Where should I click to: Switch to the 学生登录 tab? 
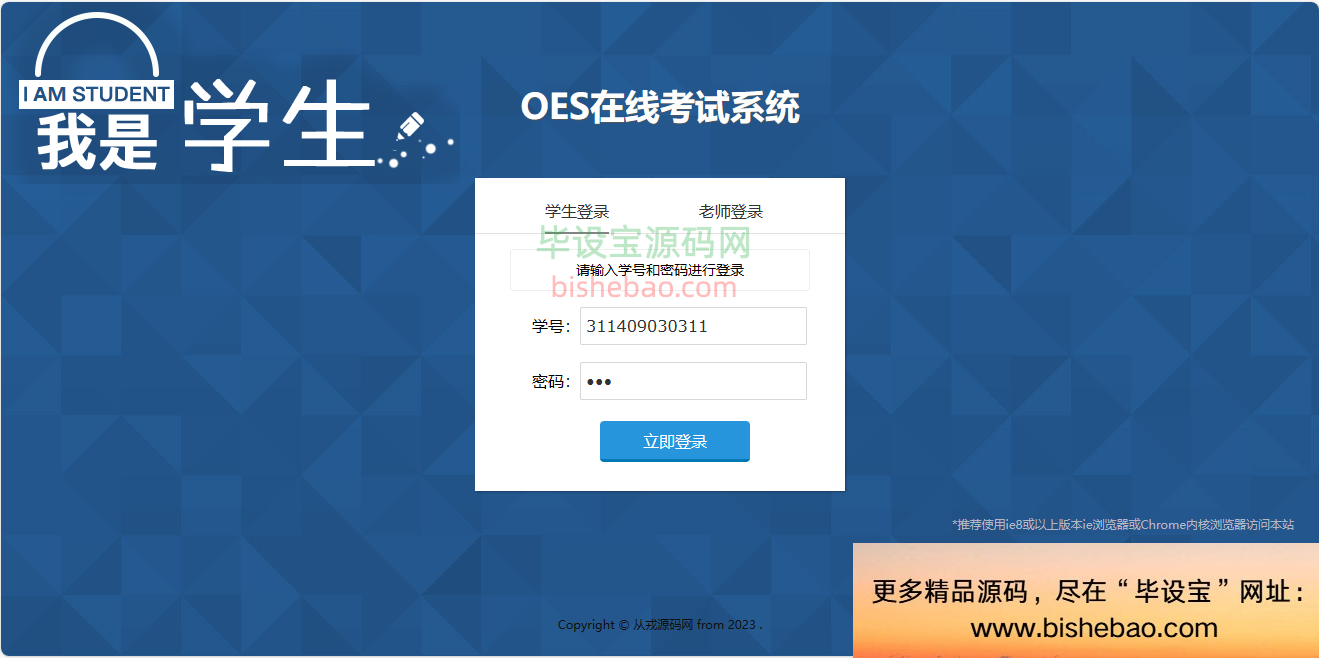click(577, 212)
